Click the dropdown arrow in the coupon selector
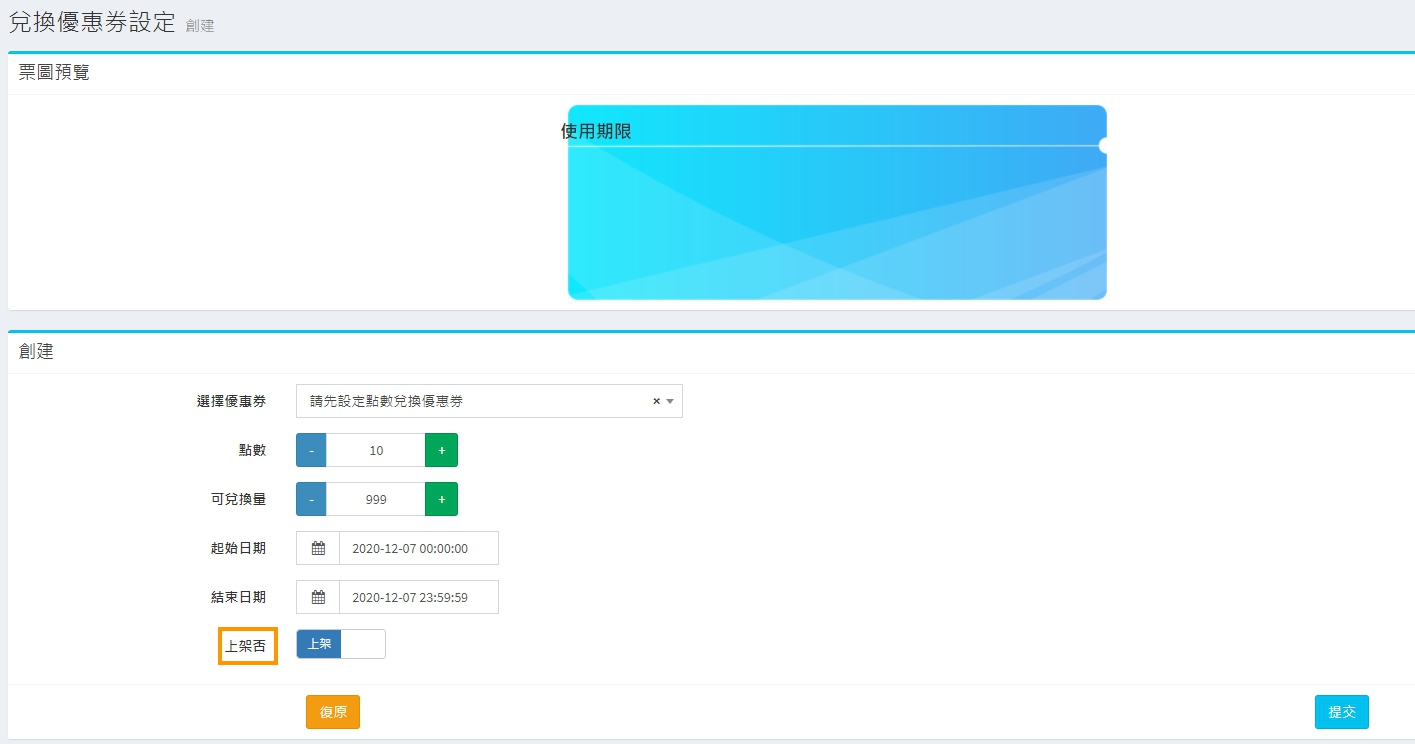This screenshot has width=1415, height=744. click(670, 401)
